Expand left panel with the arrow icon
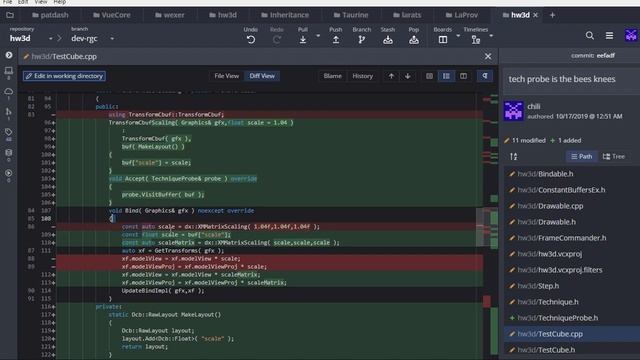The height and width of the screenshot is (360, 640). [x=9, y=55]
